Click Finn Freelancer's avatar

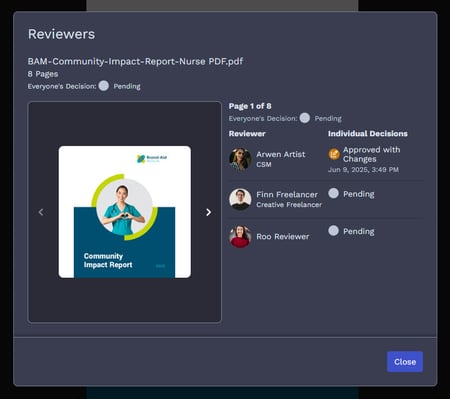pos(240,199)
